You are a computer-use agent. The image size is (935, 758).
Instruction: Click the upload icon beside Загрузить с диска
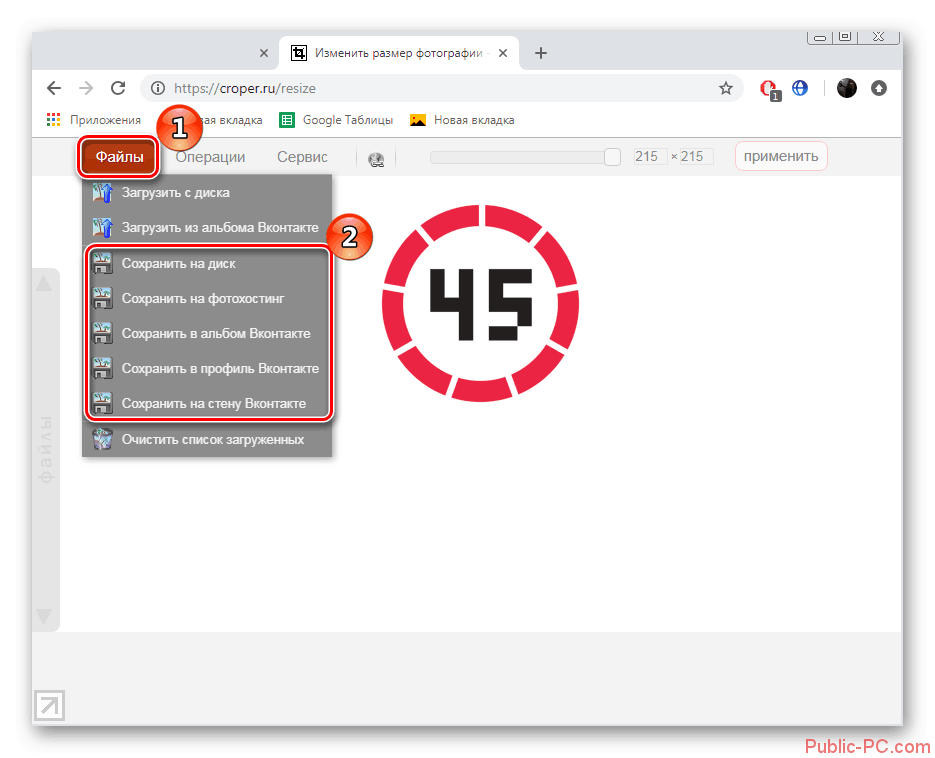[x=103, y=193]
